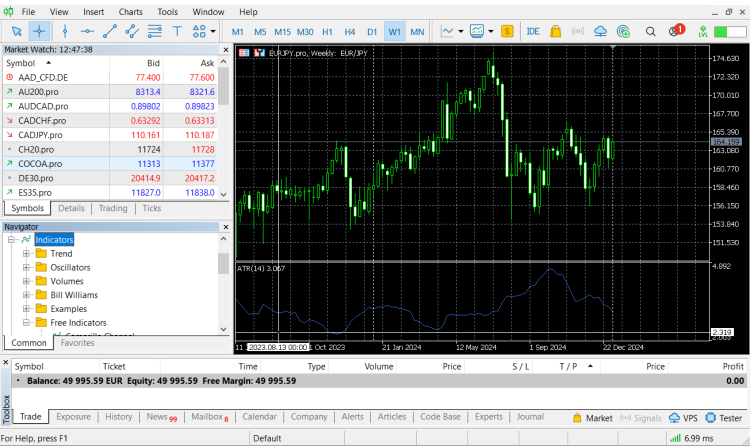This screenshot has width=750, height=446.
Task: Select COCOA.pro in Market Watch
Action: click(40, 163)
